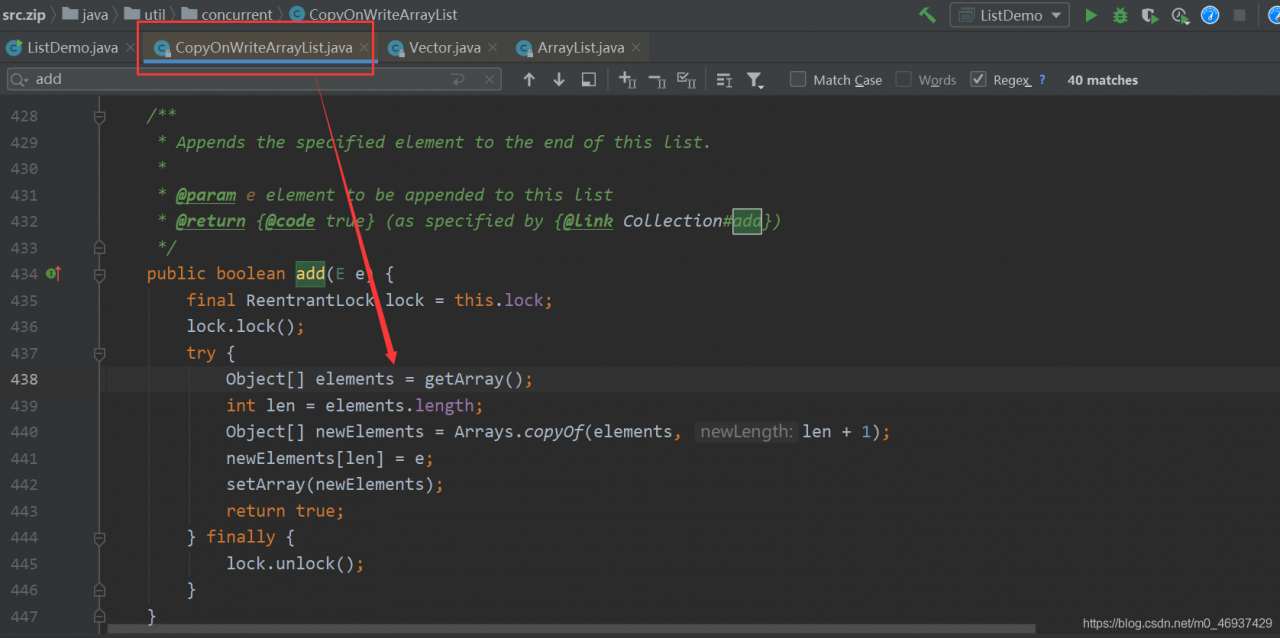This screenshot has width=1280, height=638.
Task: Build project with the hammer icon
Action: click(928, 15)
